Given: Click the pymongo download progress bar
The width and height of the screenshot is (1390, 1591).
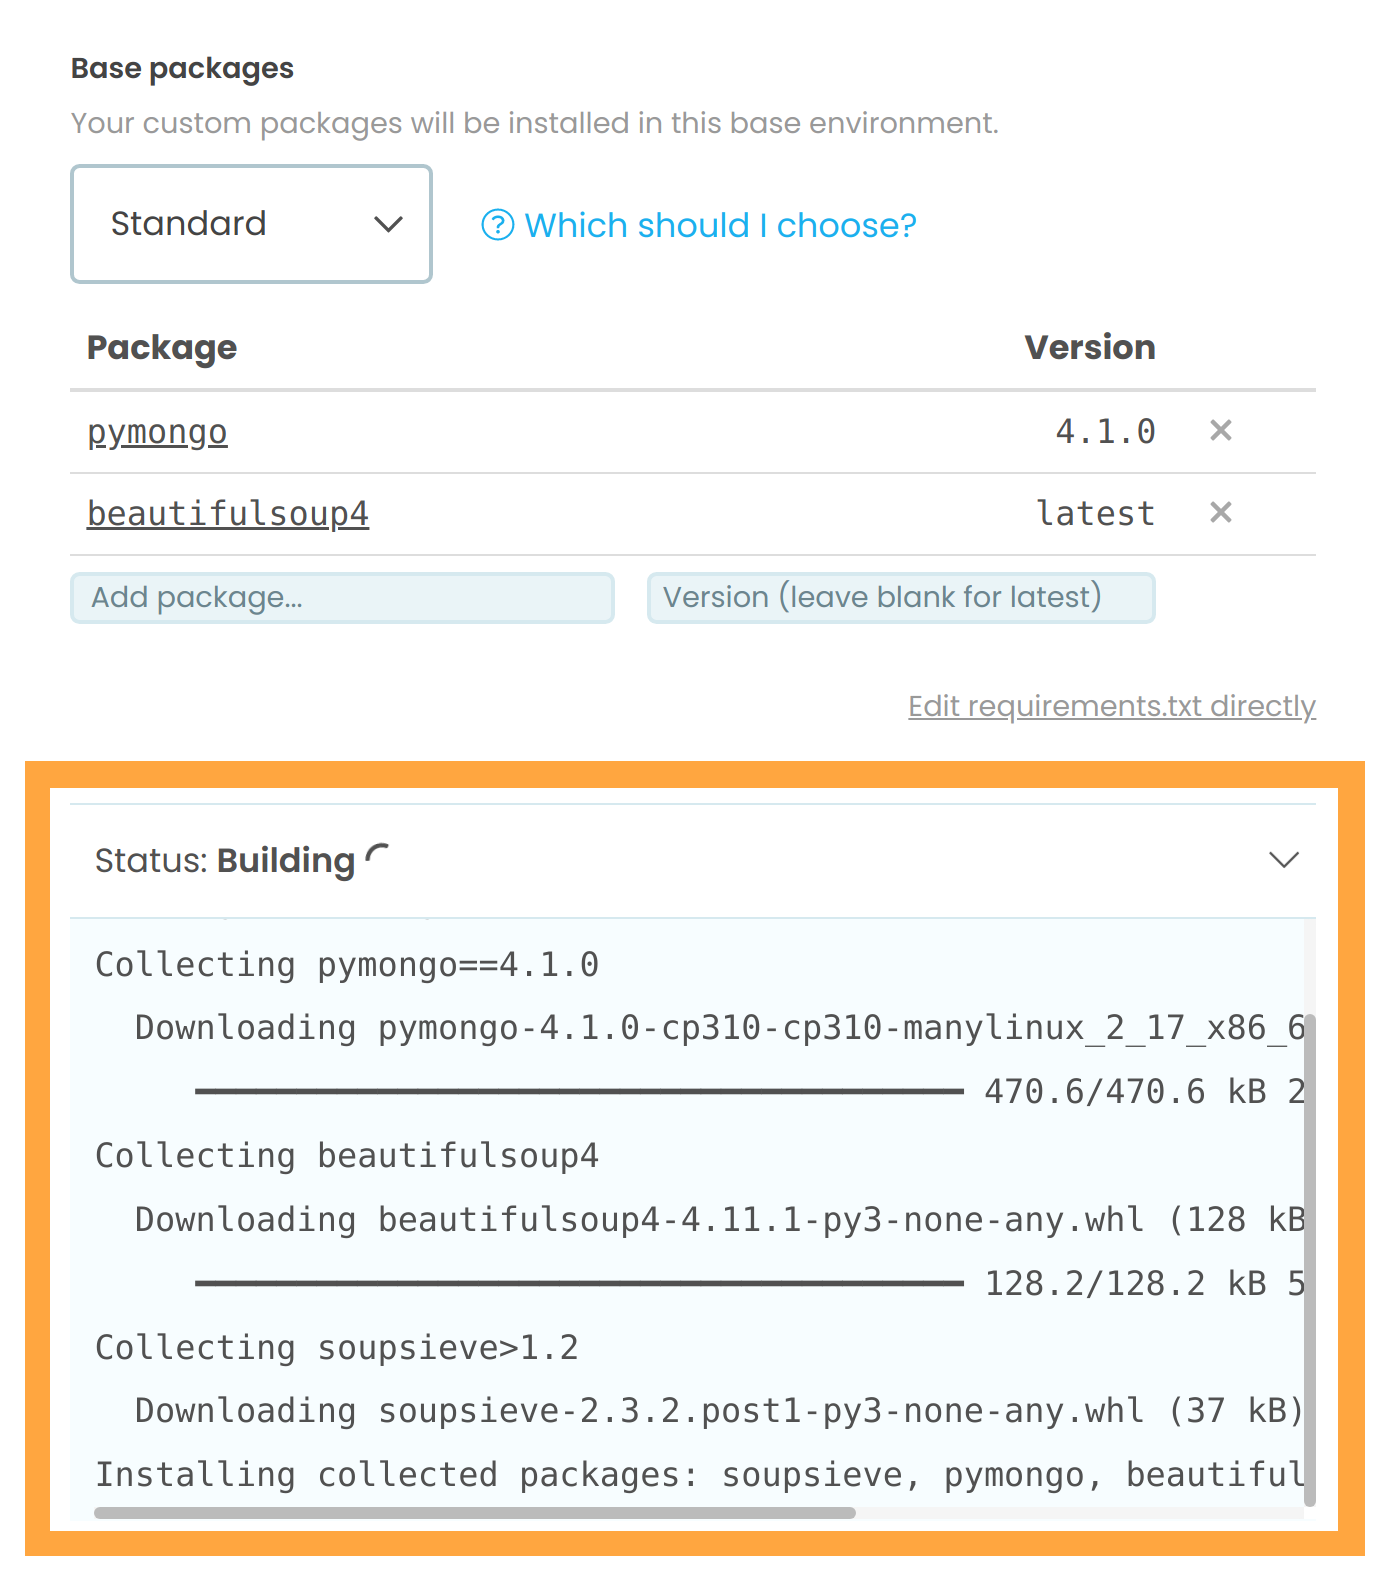Looking at the screenshot, I should click(575, 1091).
